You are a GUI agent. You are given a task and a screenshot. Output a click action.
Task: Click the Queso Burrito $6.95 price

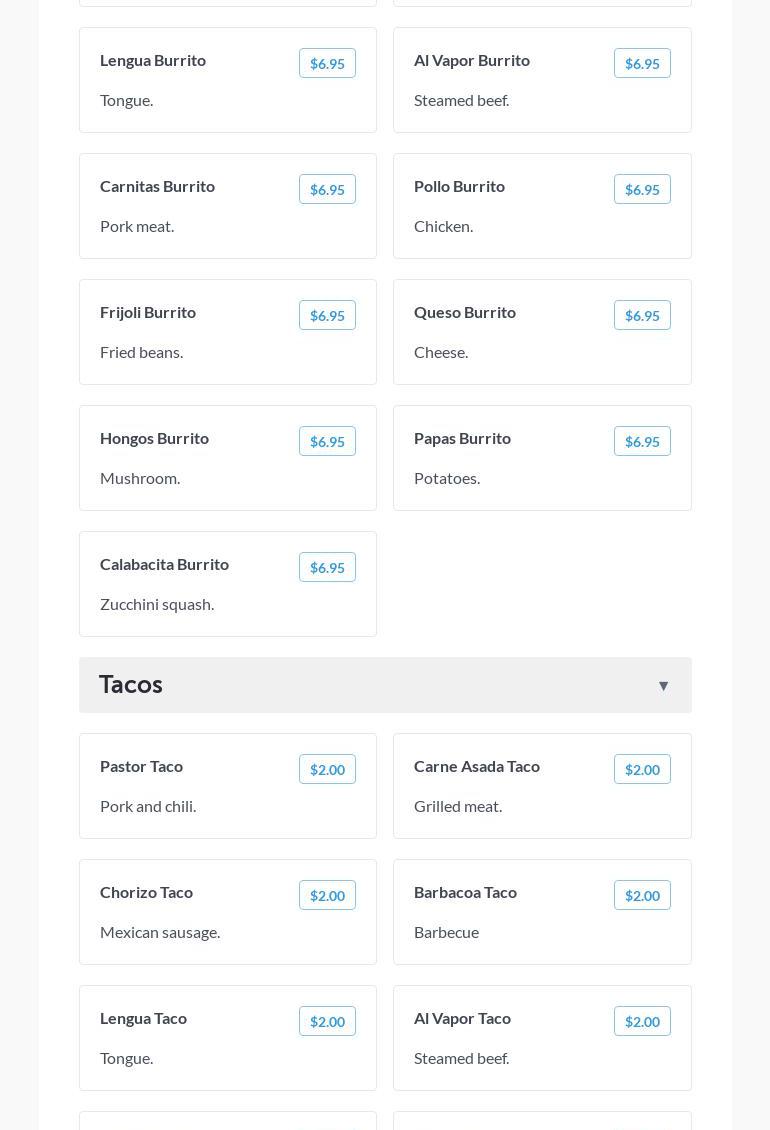tap(642, 315)
